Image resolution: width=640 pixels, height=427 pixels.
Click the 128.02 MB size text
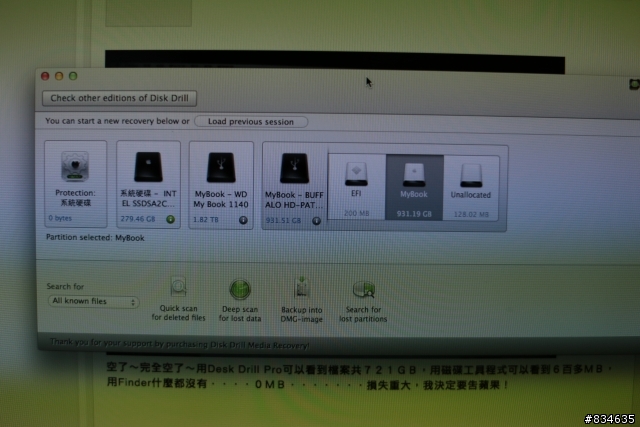[471, 214]
